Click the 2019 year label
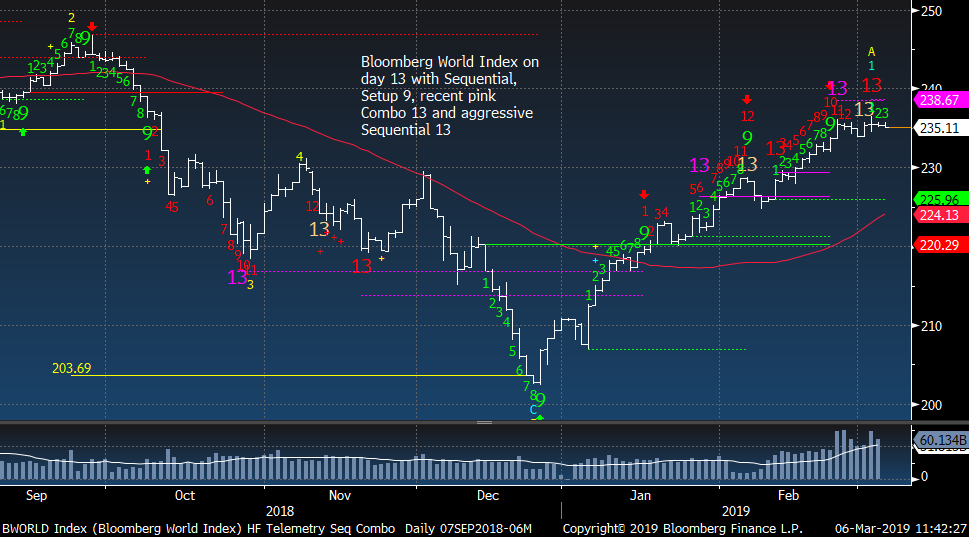Screen dimensions: 969x537 (x=735, y=511)
